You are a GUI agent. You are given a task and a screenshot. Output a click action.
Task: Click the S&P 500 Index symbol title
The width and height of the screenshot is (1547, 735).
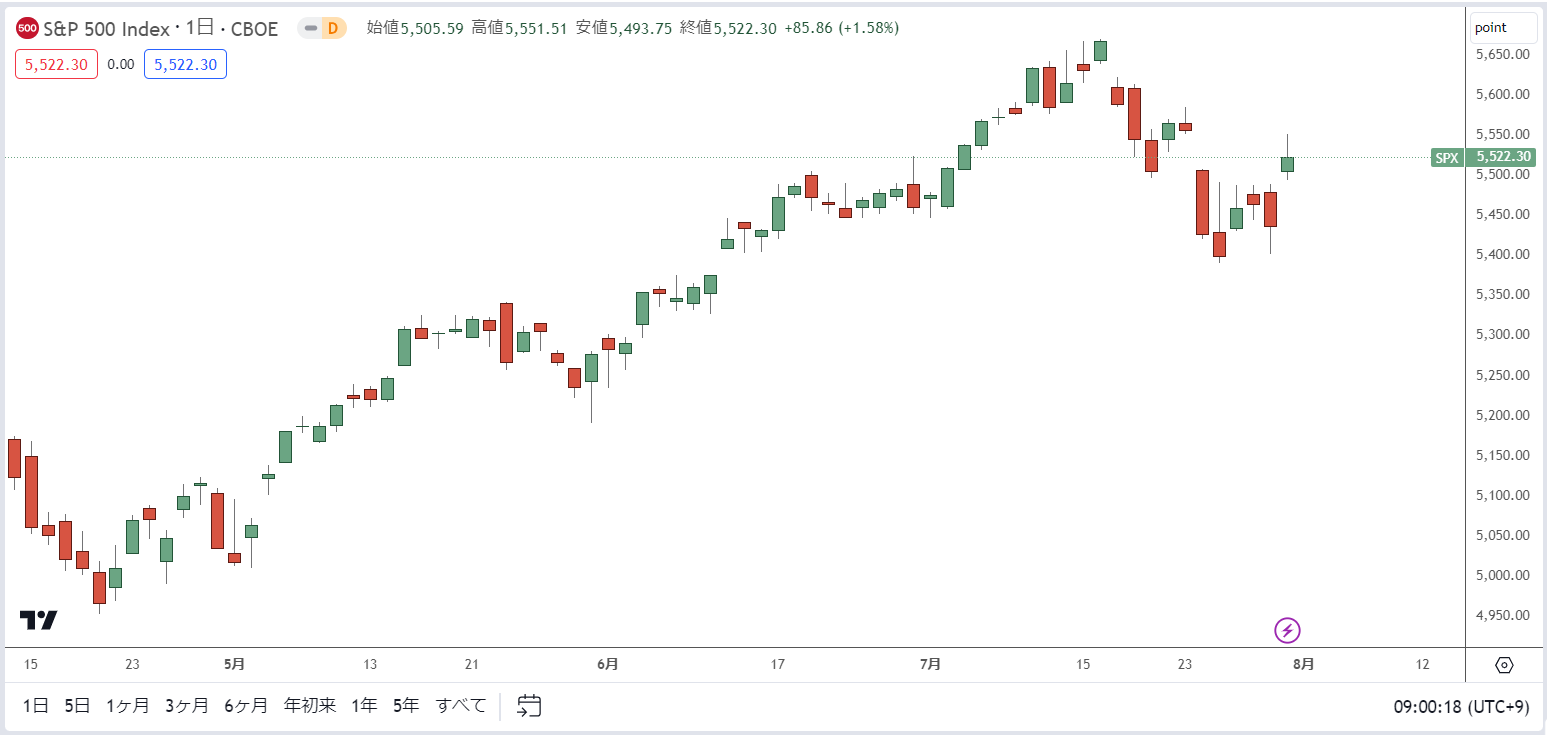click(107, 29)
